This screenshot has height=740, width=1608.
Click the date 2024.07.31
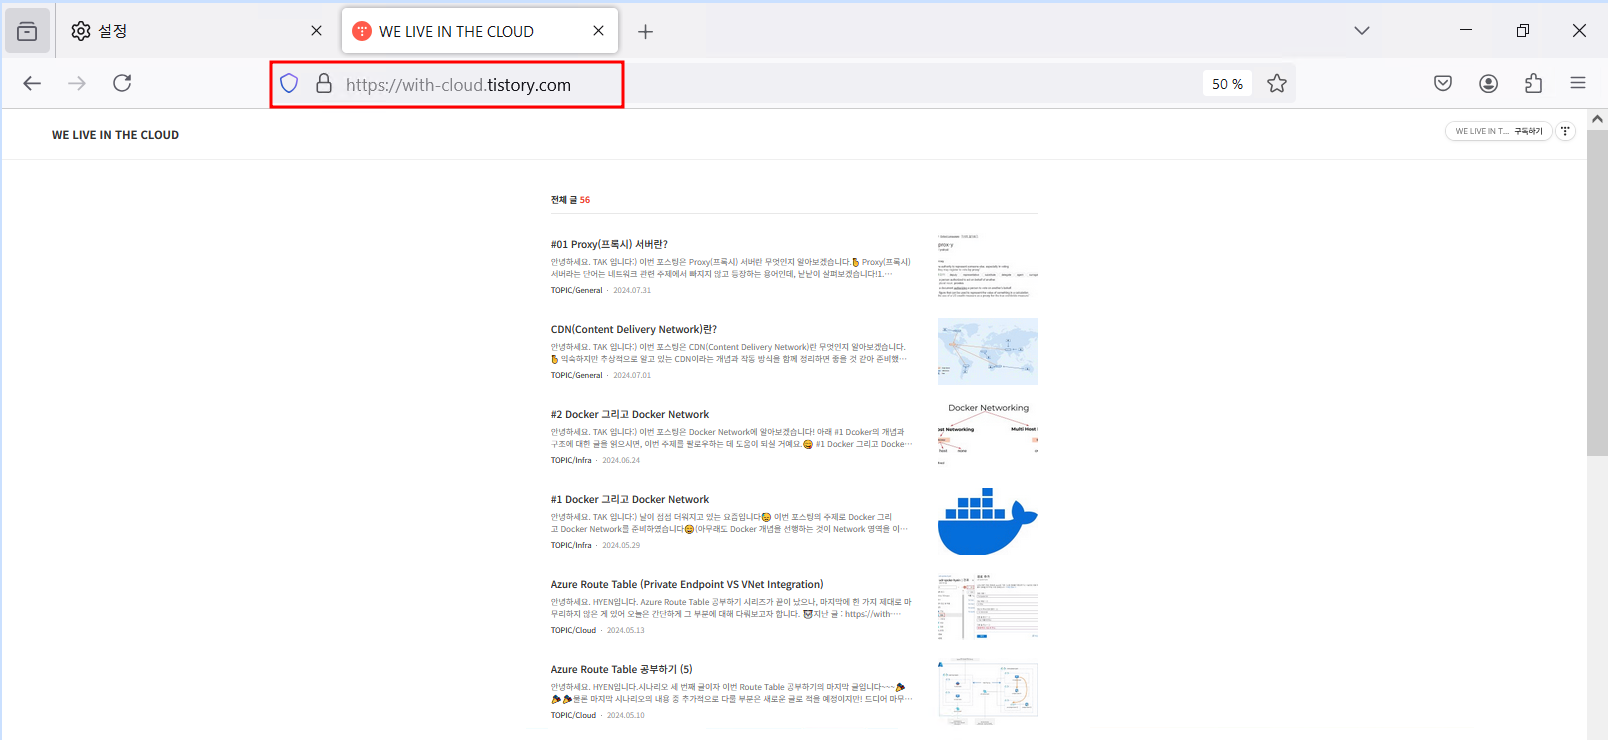point(632,290)
